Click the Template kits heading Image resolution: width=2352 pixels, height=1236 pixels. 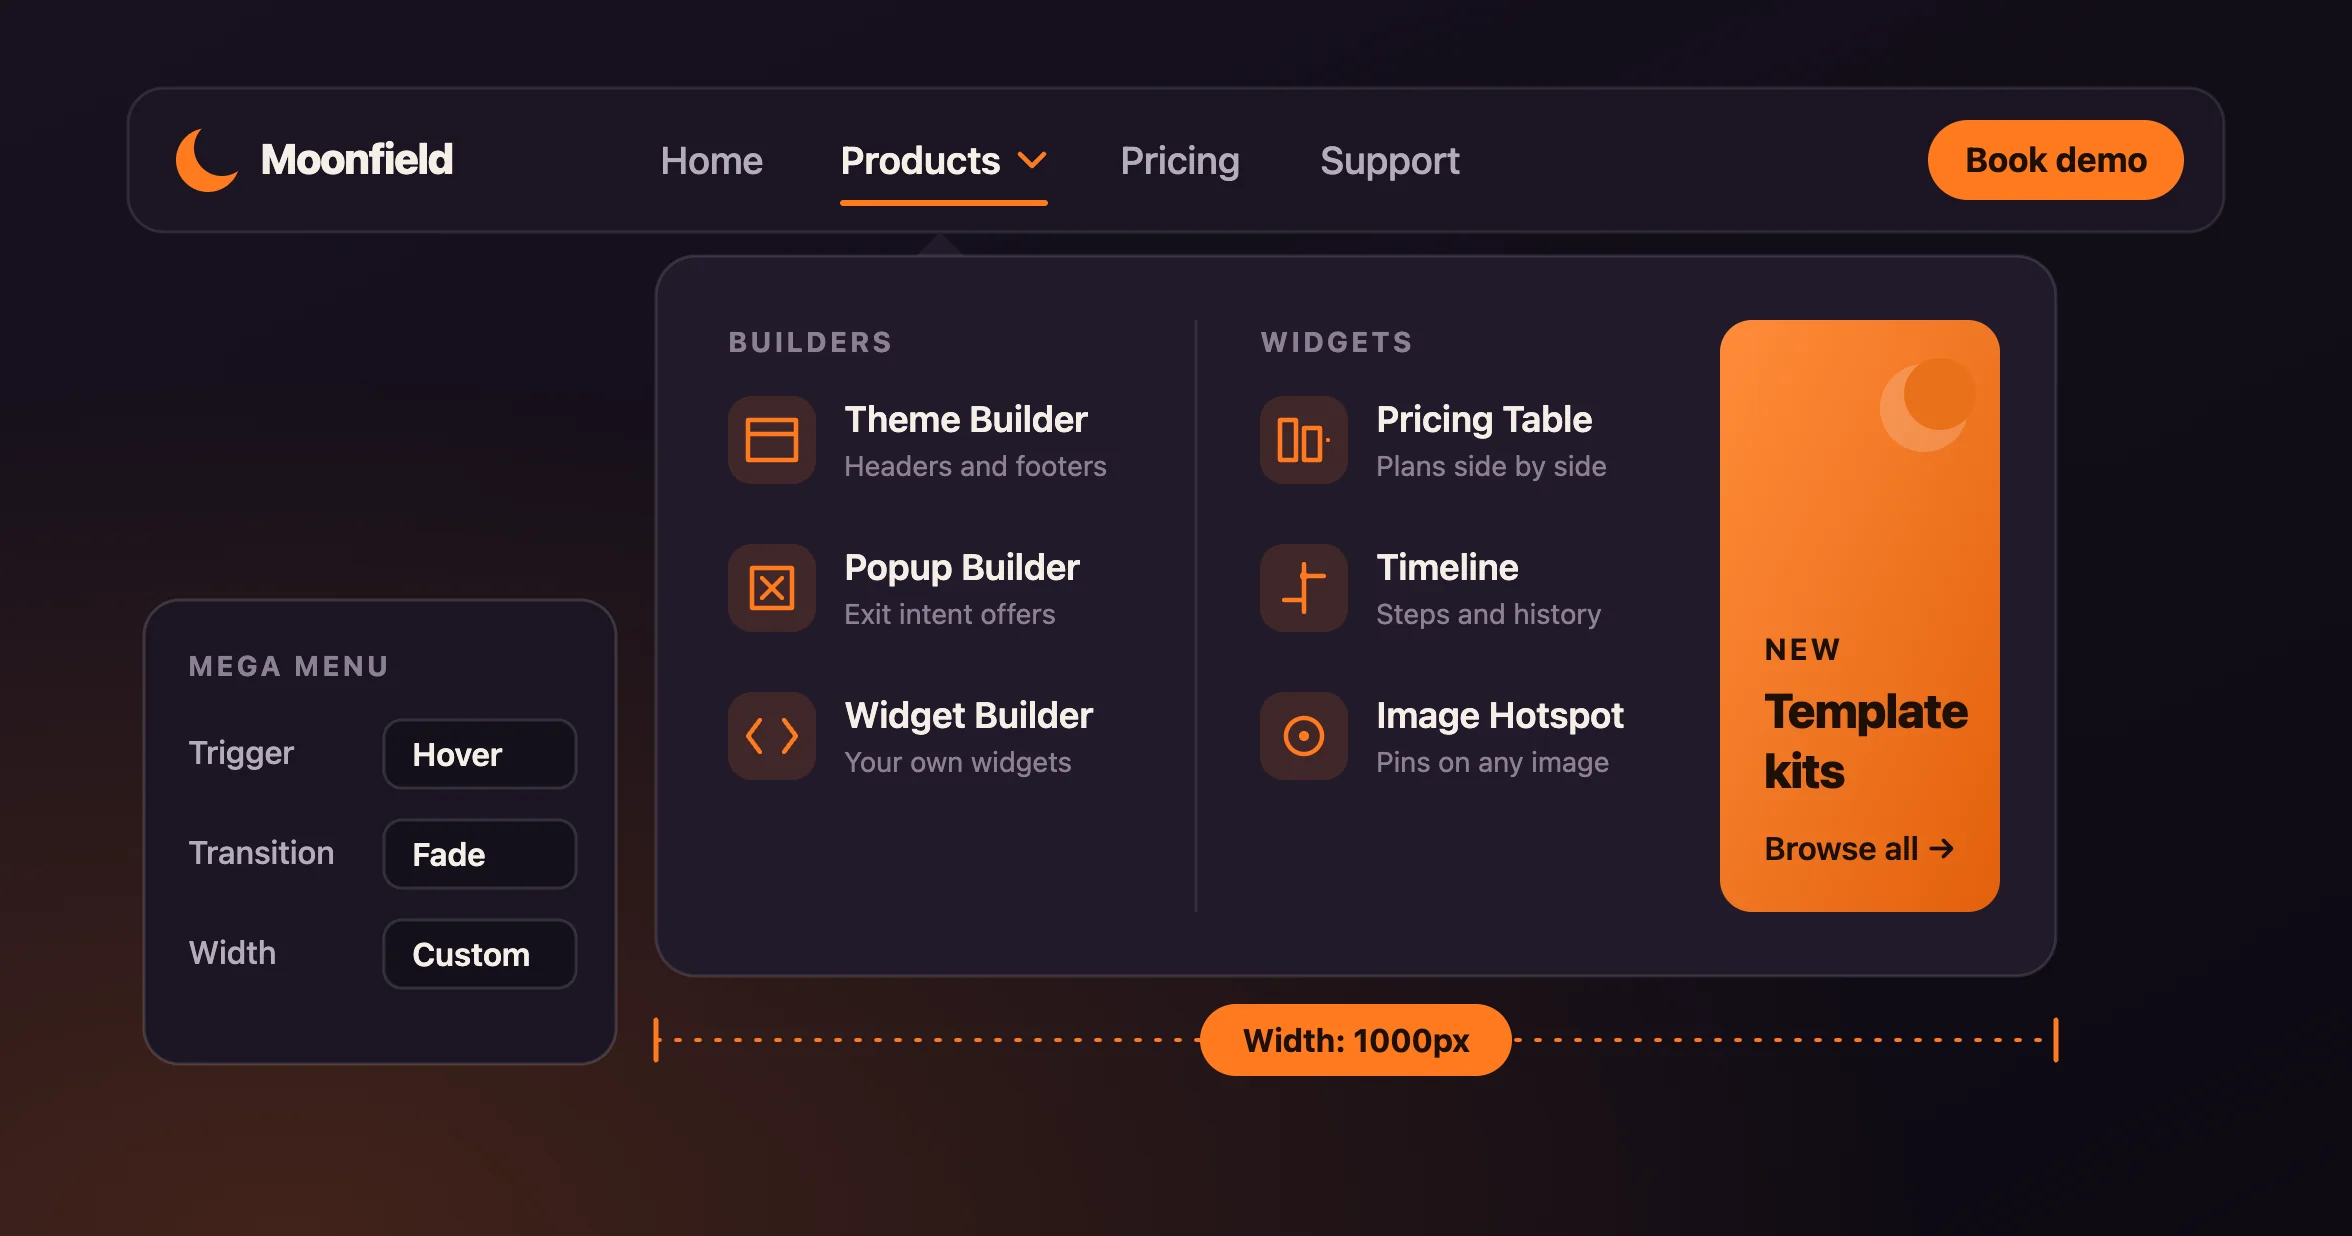click(1866, 741)
